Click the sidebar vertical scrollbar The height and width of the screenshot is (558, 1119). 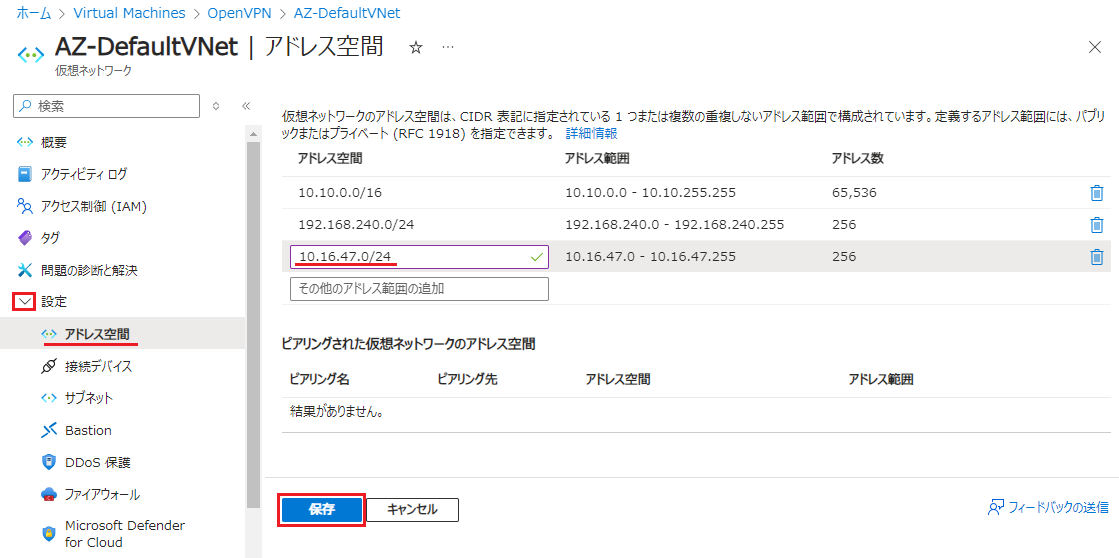click(x=253, y=325)
